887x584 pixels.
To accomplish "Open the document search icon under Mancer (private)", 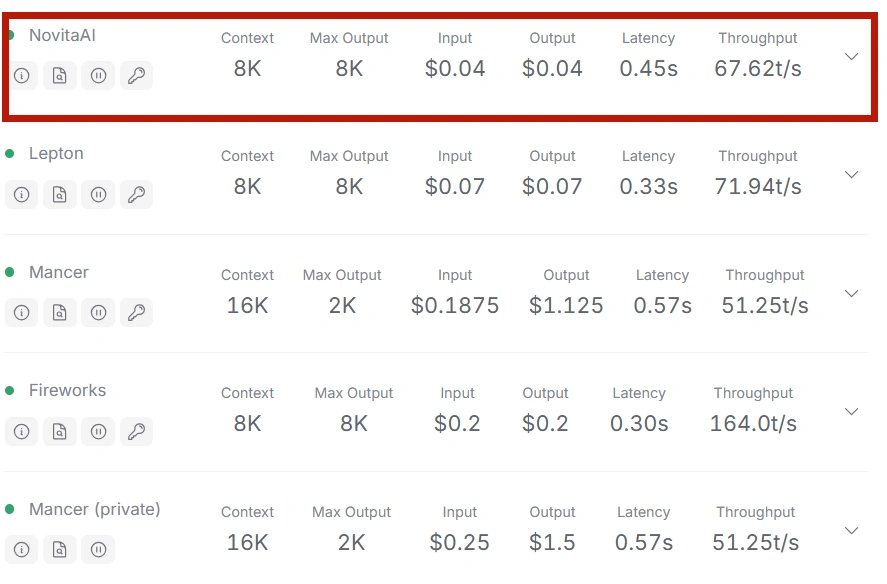I will (60, 549).
